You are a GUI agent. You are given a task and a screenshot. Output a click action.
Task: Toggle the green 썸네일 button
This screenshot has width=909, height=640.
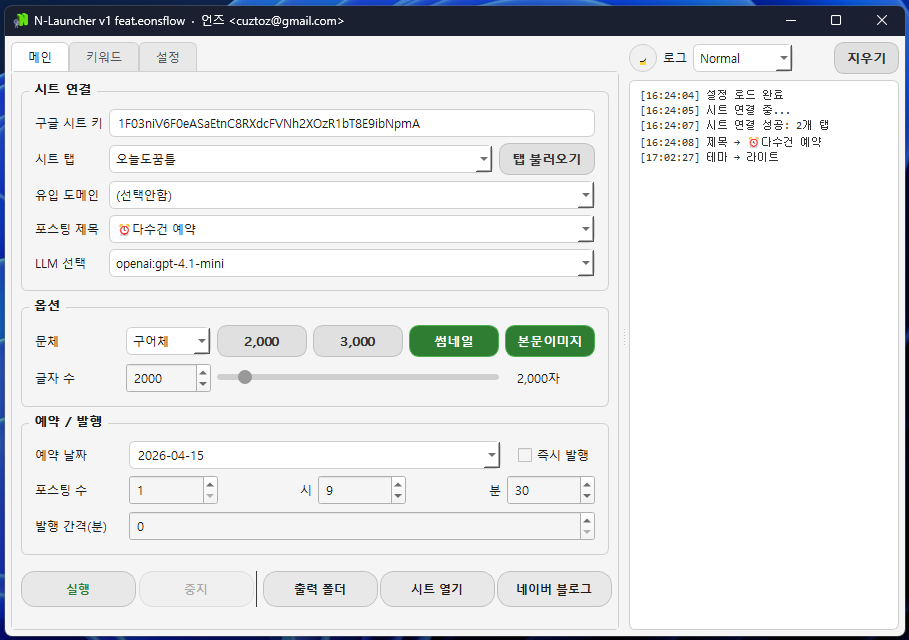tap(454, 341)
